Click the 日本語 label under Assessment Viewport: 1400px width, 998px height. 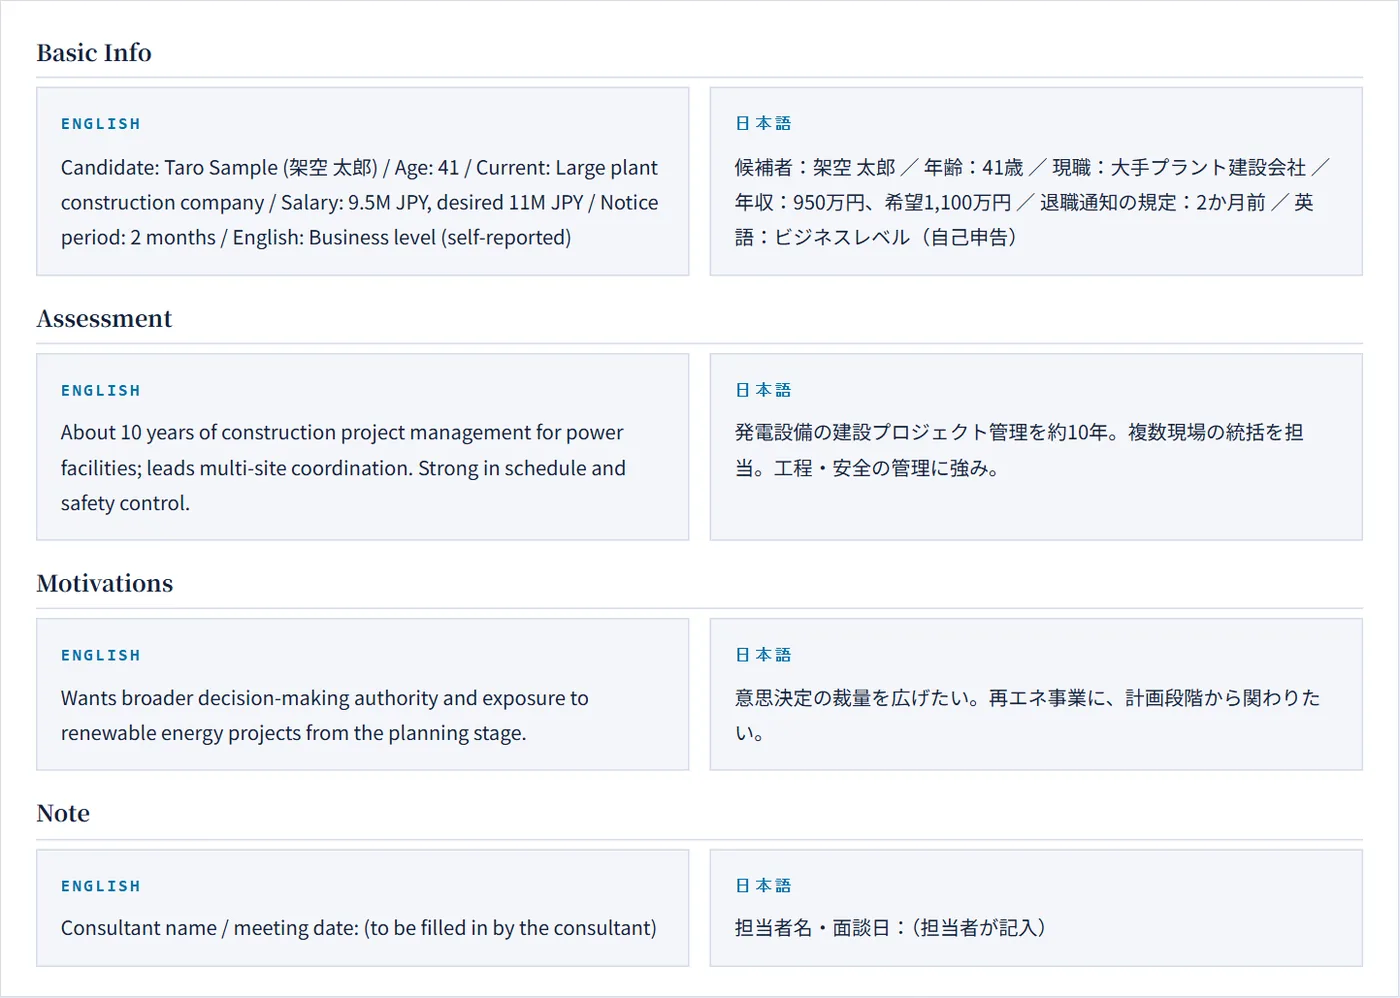[763, 390]
